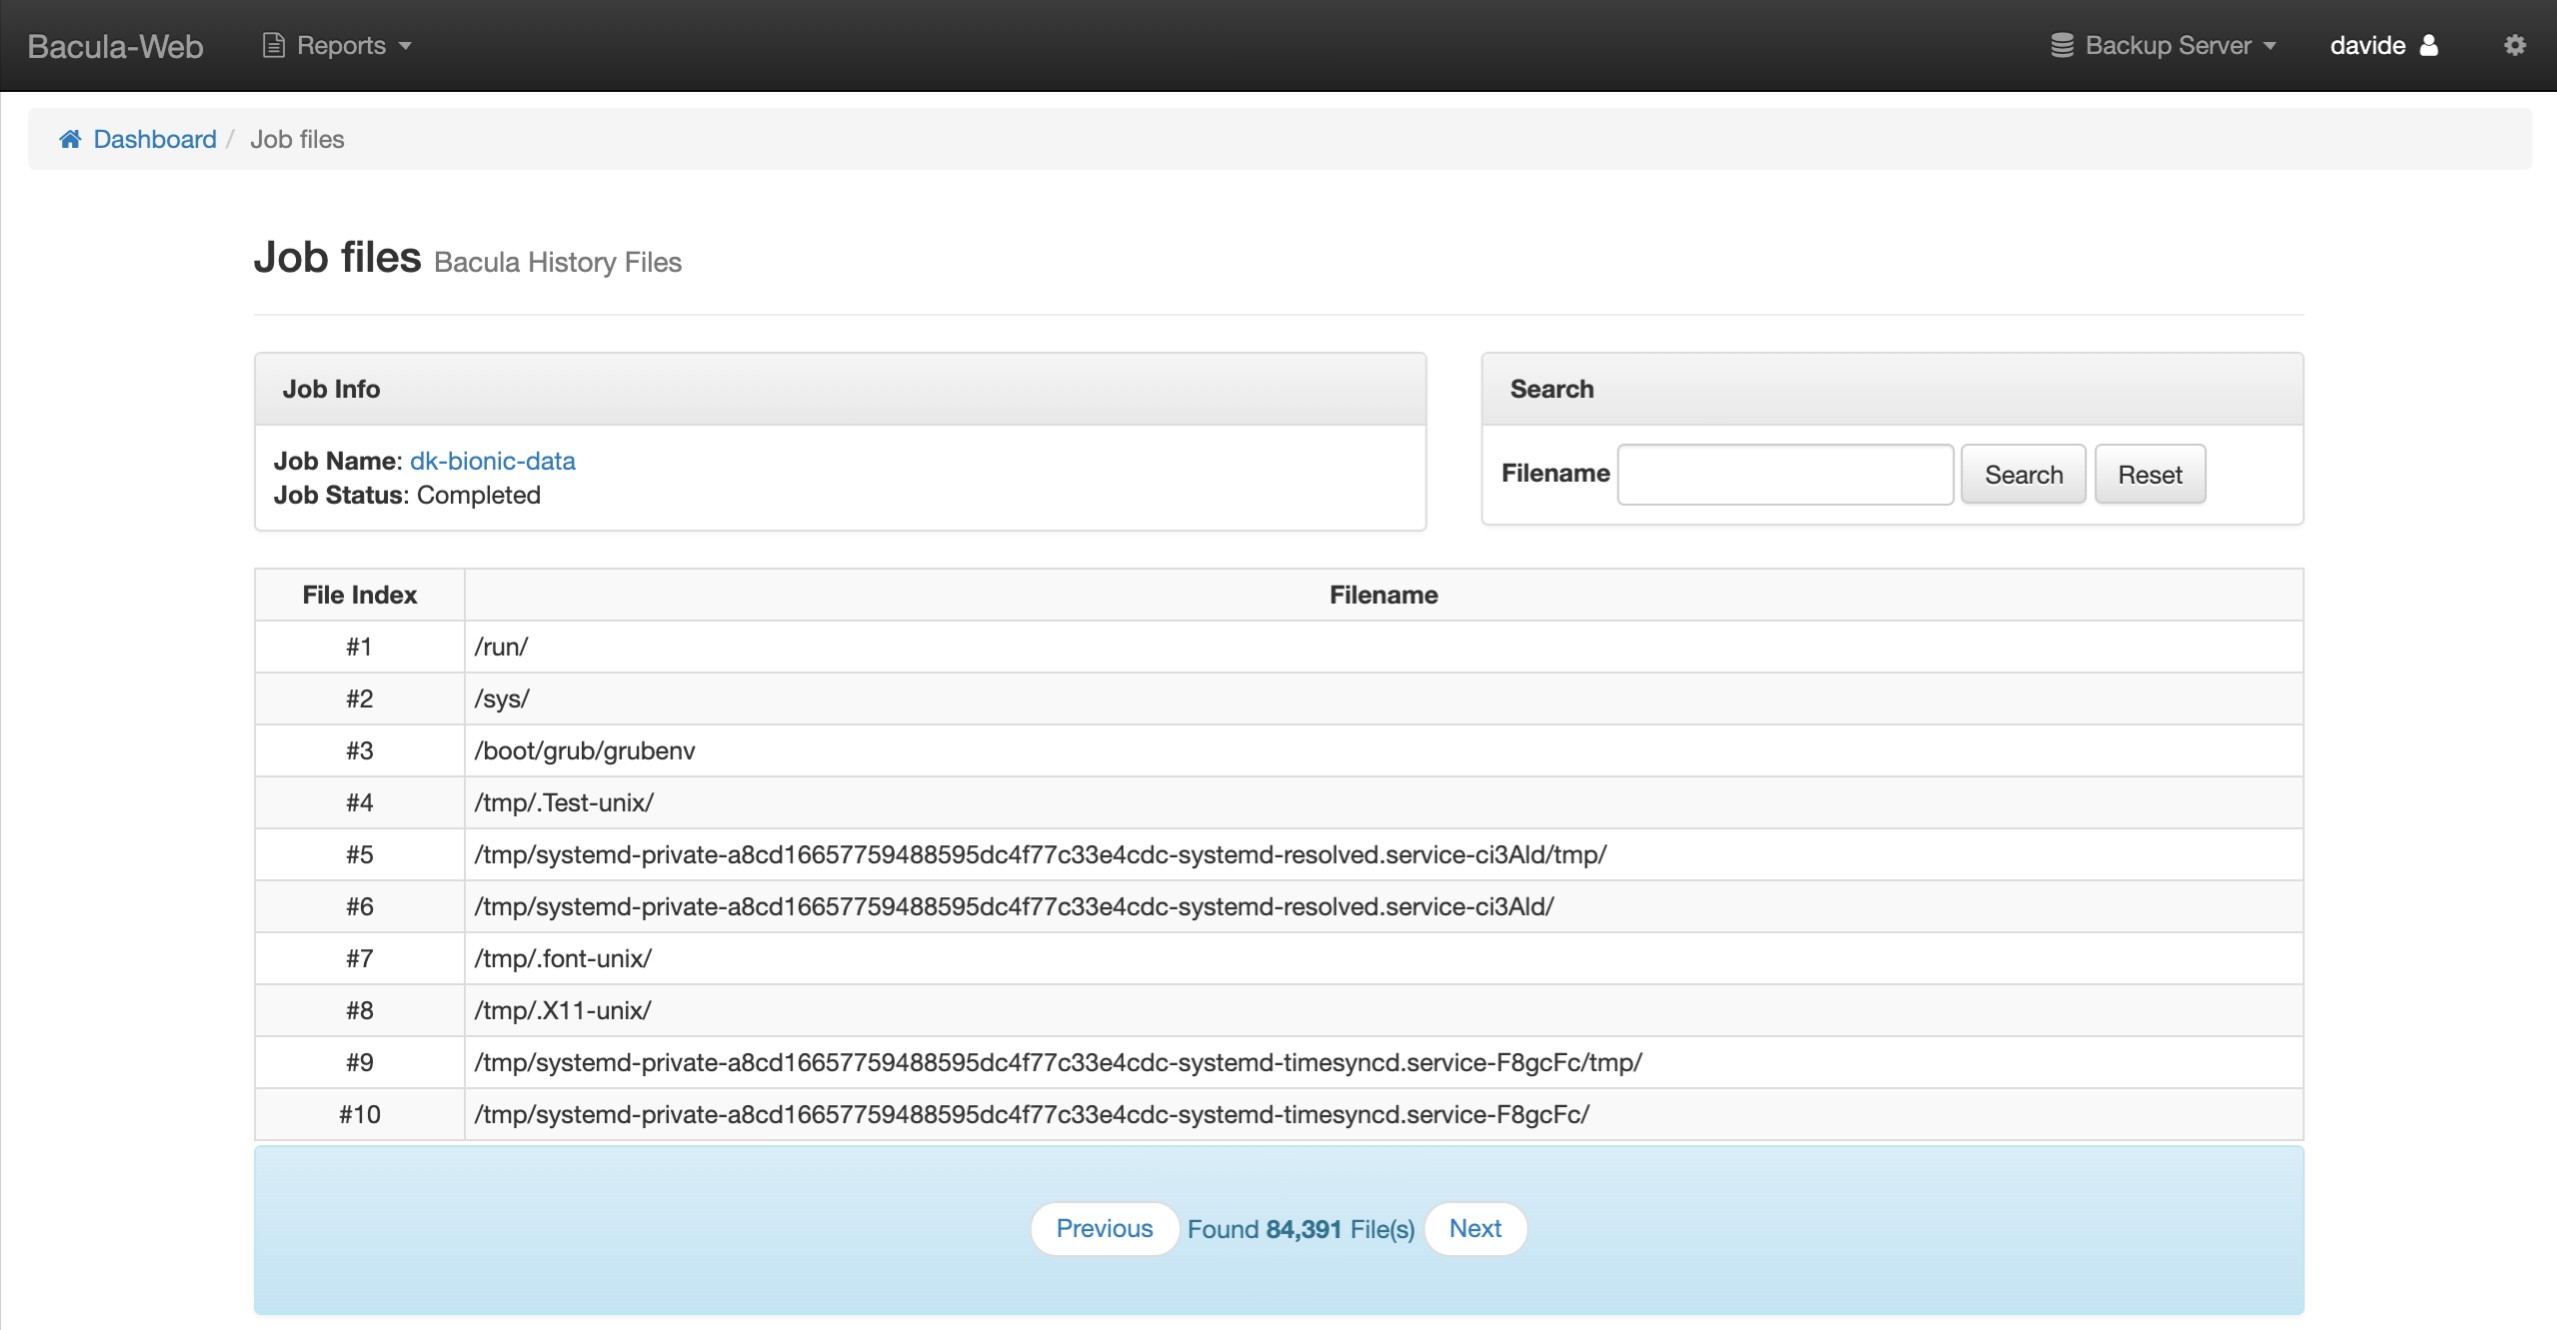The height and width of the screenshot is (1330, 2557).
Task: Click the database icon near Backup Server
Action: 2061,45
